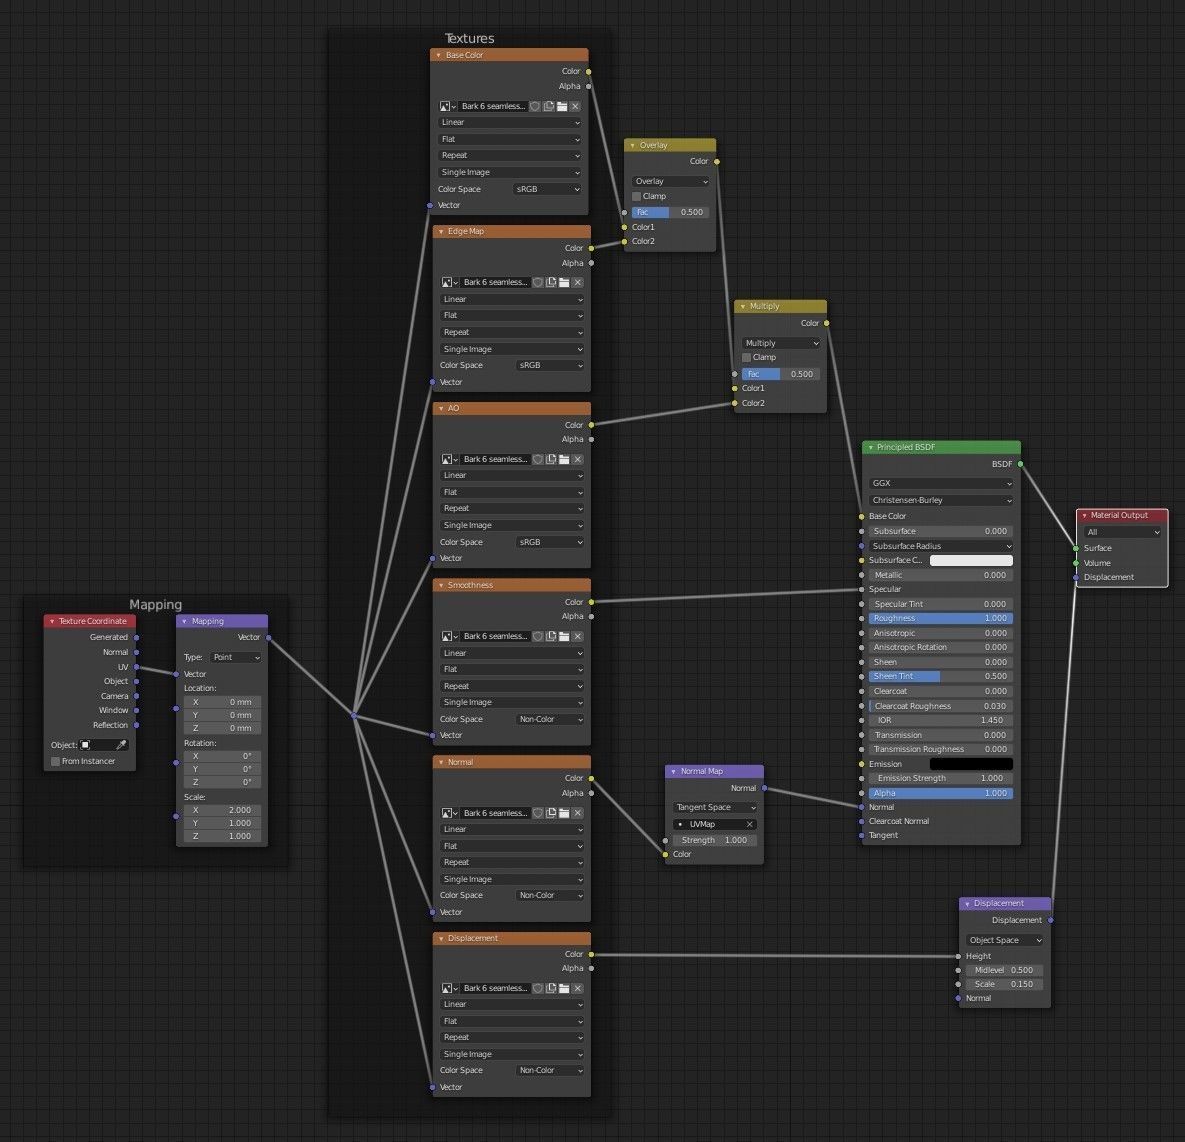Click Subsurface Color white swatch
Viewport: 1185px width, 1142px height.
point(971,561)
